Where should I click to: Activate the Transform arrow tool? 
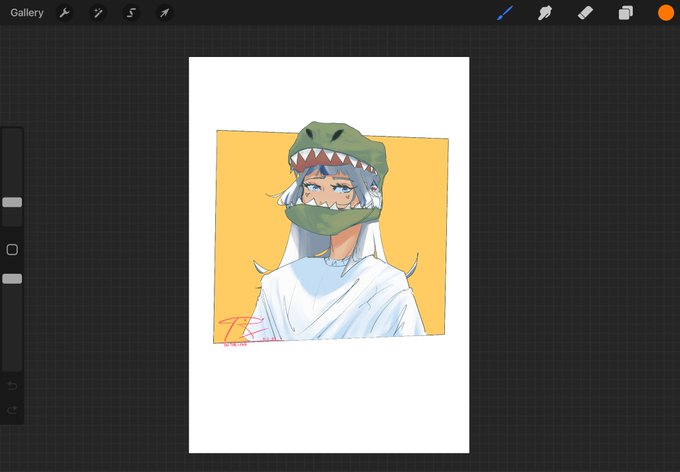click(x=164, y=13)
